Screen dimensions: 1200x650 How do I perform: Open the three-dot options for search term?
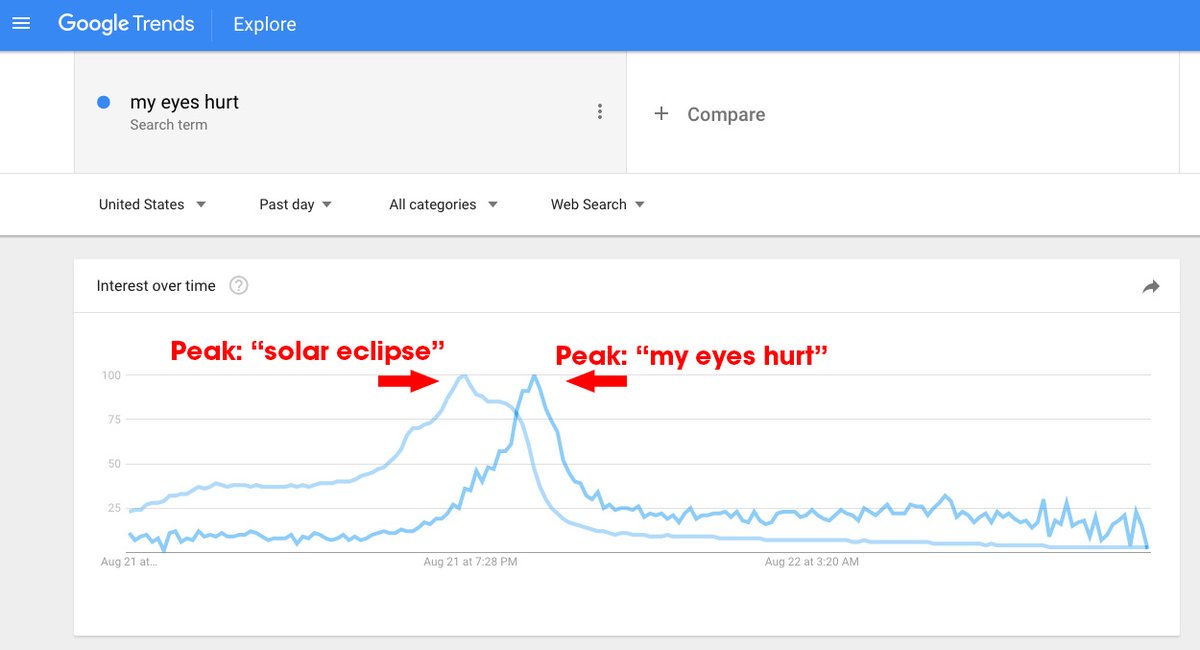tap(599, 112)
